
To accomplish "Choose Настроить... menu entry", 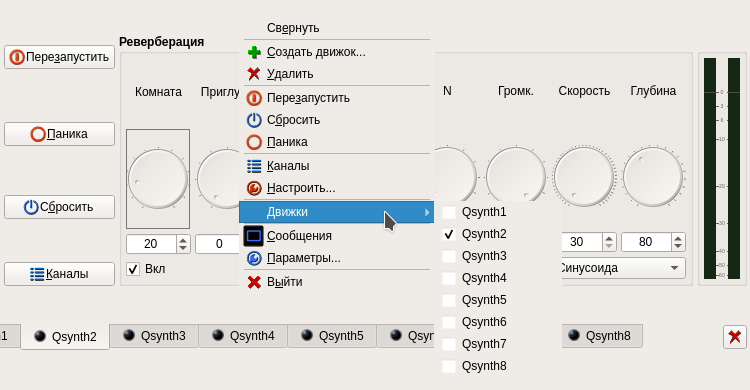I will pyautogui.click(x=336, y=188).
